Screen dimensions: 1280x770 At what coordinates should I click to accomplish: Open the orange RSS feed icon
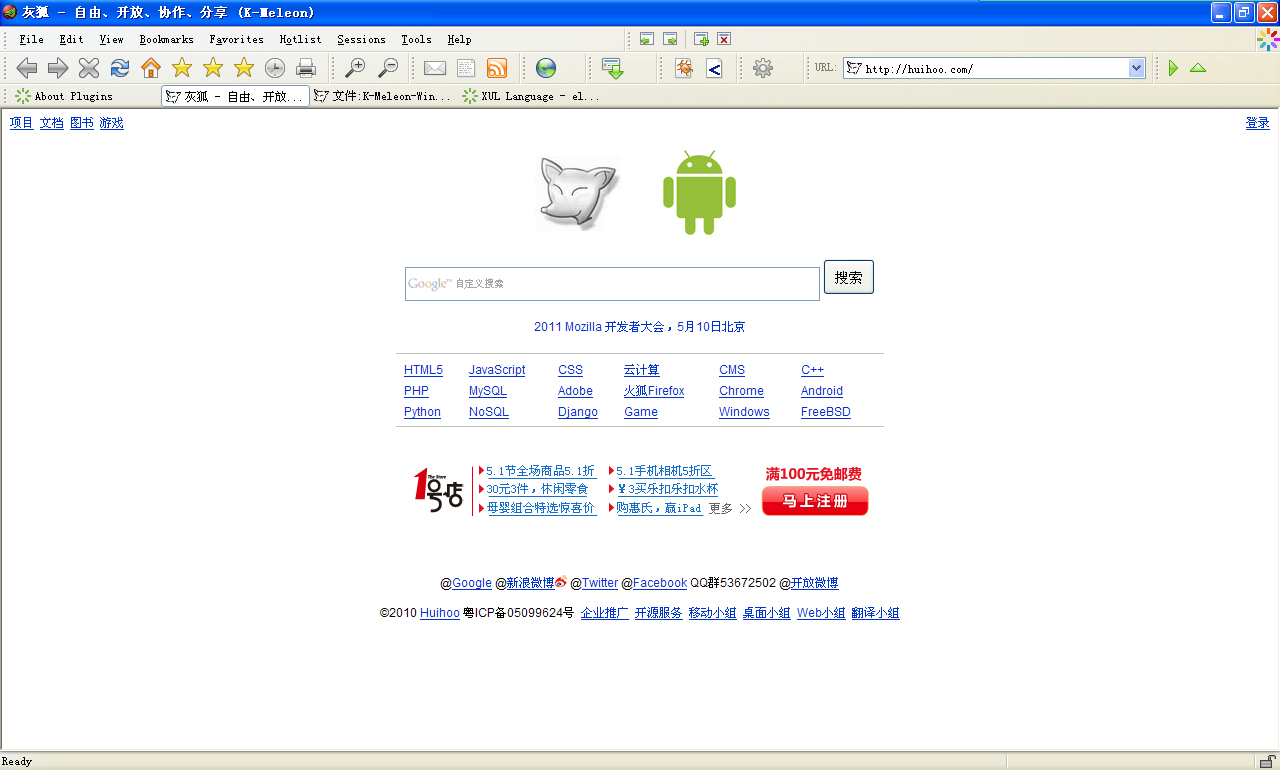497,68
